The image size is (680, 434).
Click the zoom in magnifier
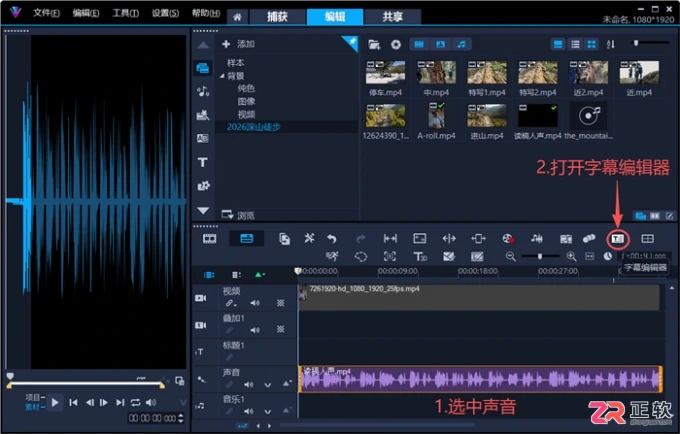pos(571,257)
